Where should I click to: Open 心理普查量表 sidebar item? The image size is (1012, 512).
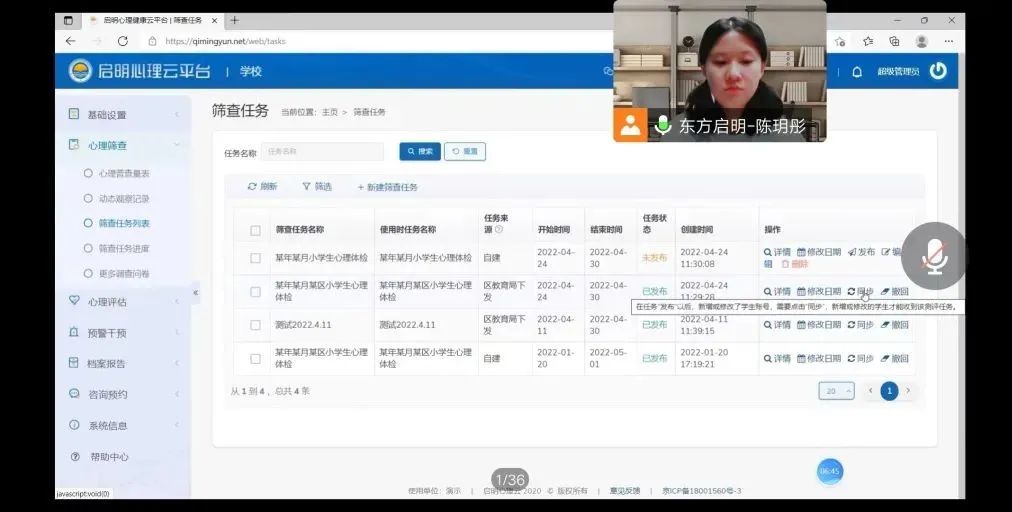[124, 173]
